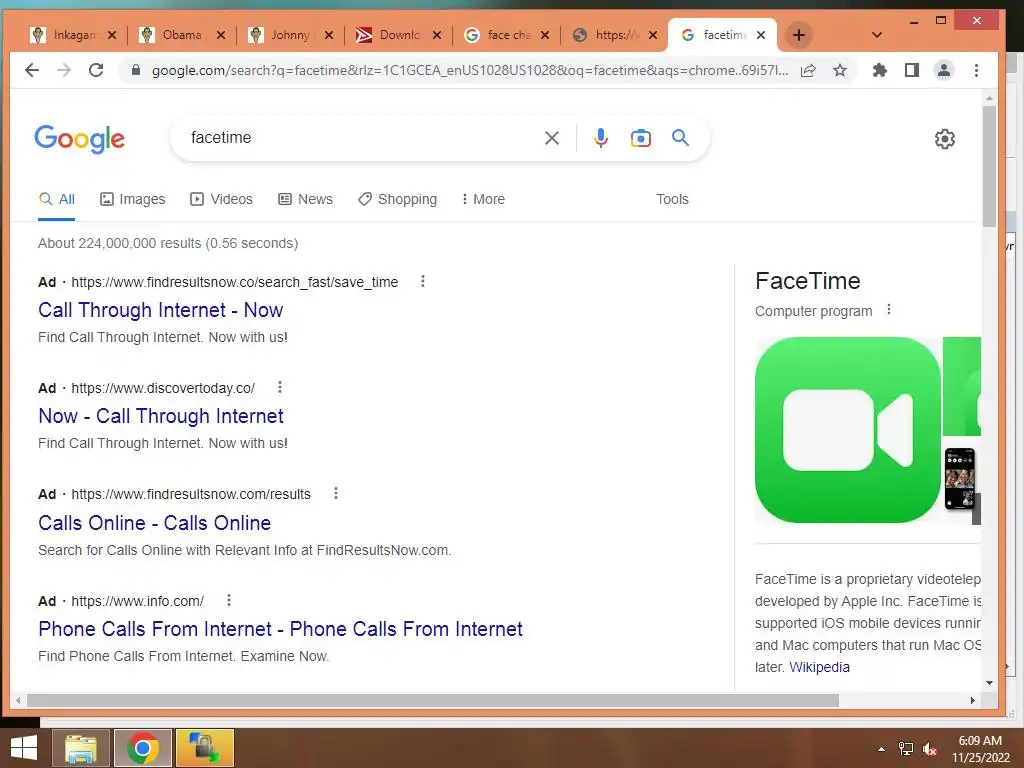The width and height of the screenshot is (1024, 768).
Task: Click the vertical page scrollbar
Action: coord(989,167)
